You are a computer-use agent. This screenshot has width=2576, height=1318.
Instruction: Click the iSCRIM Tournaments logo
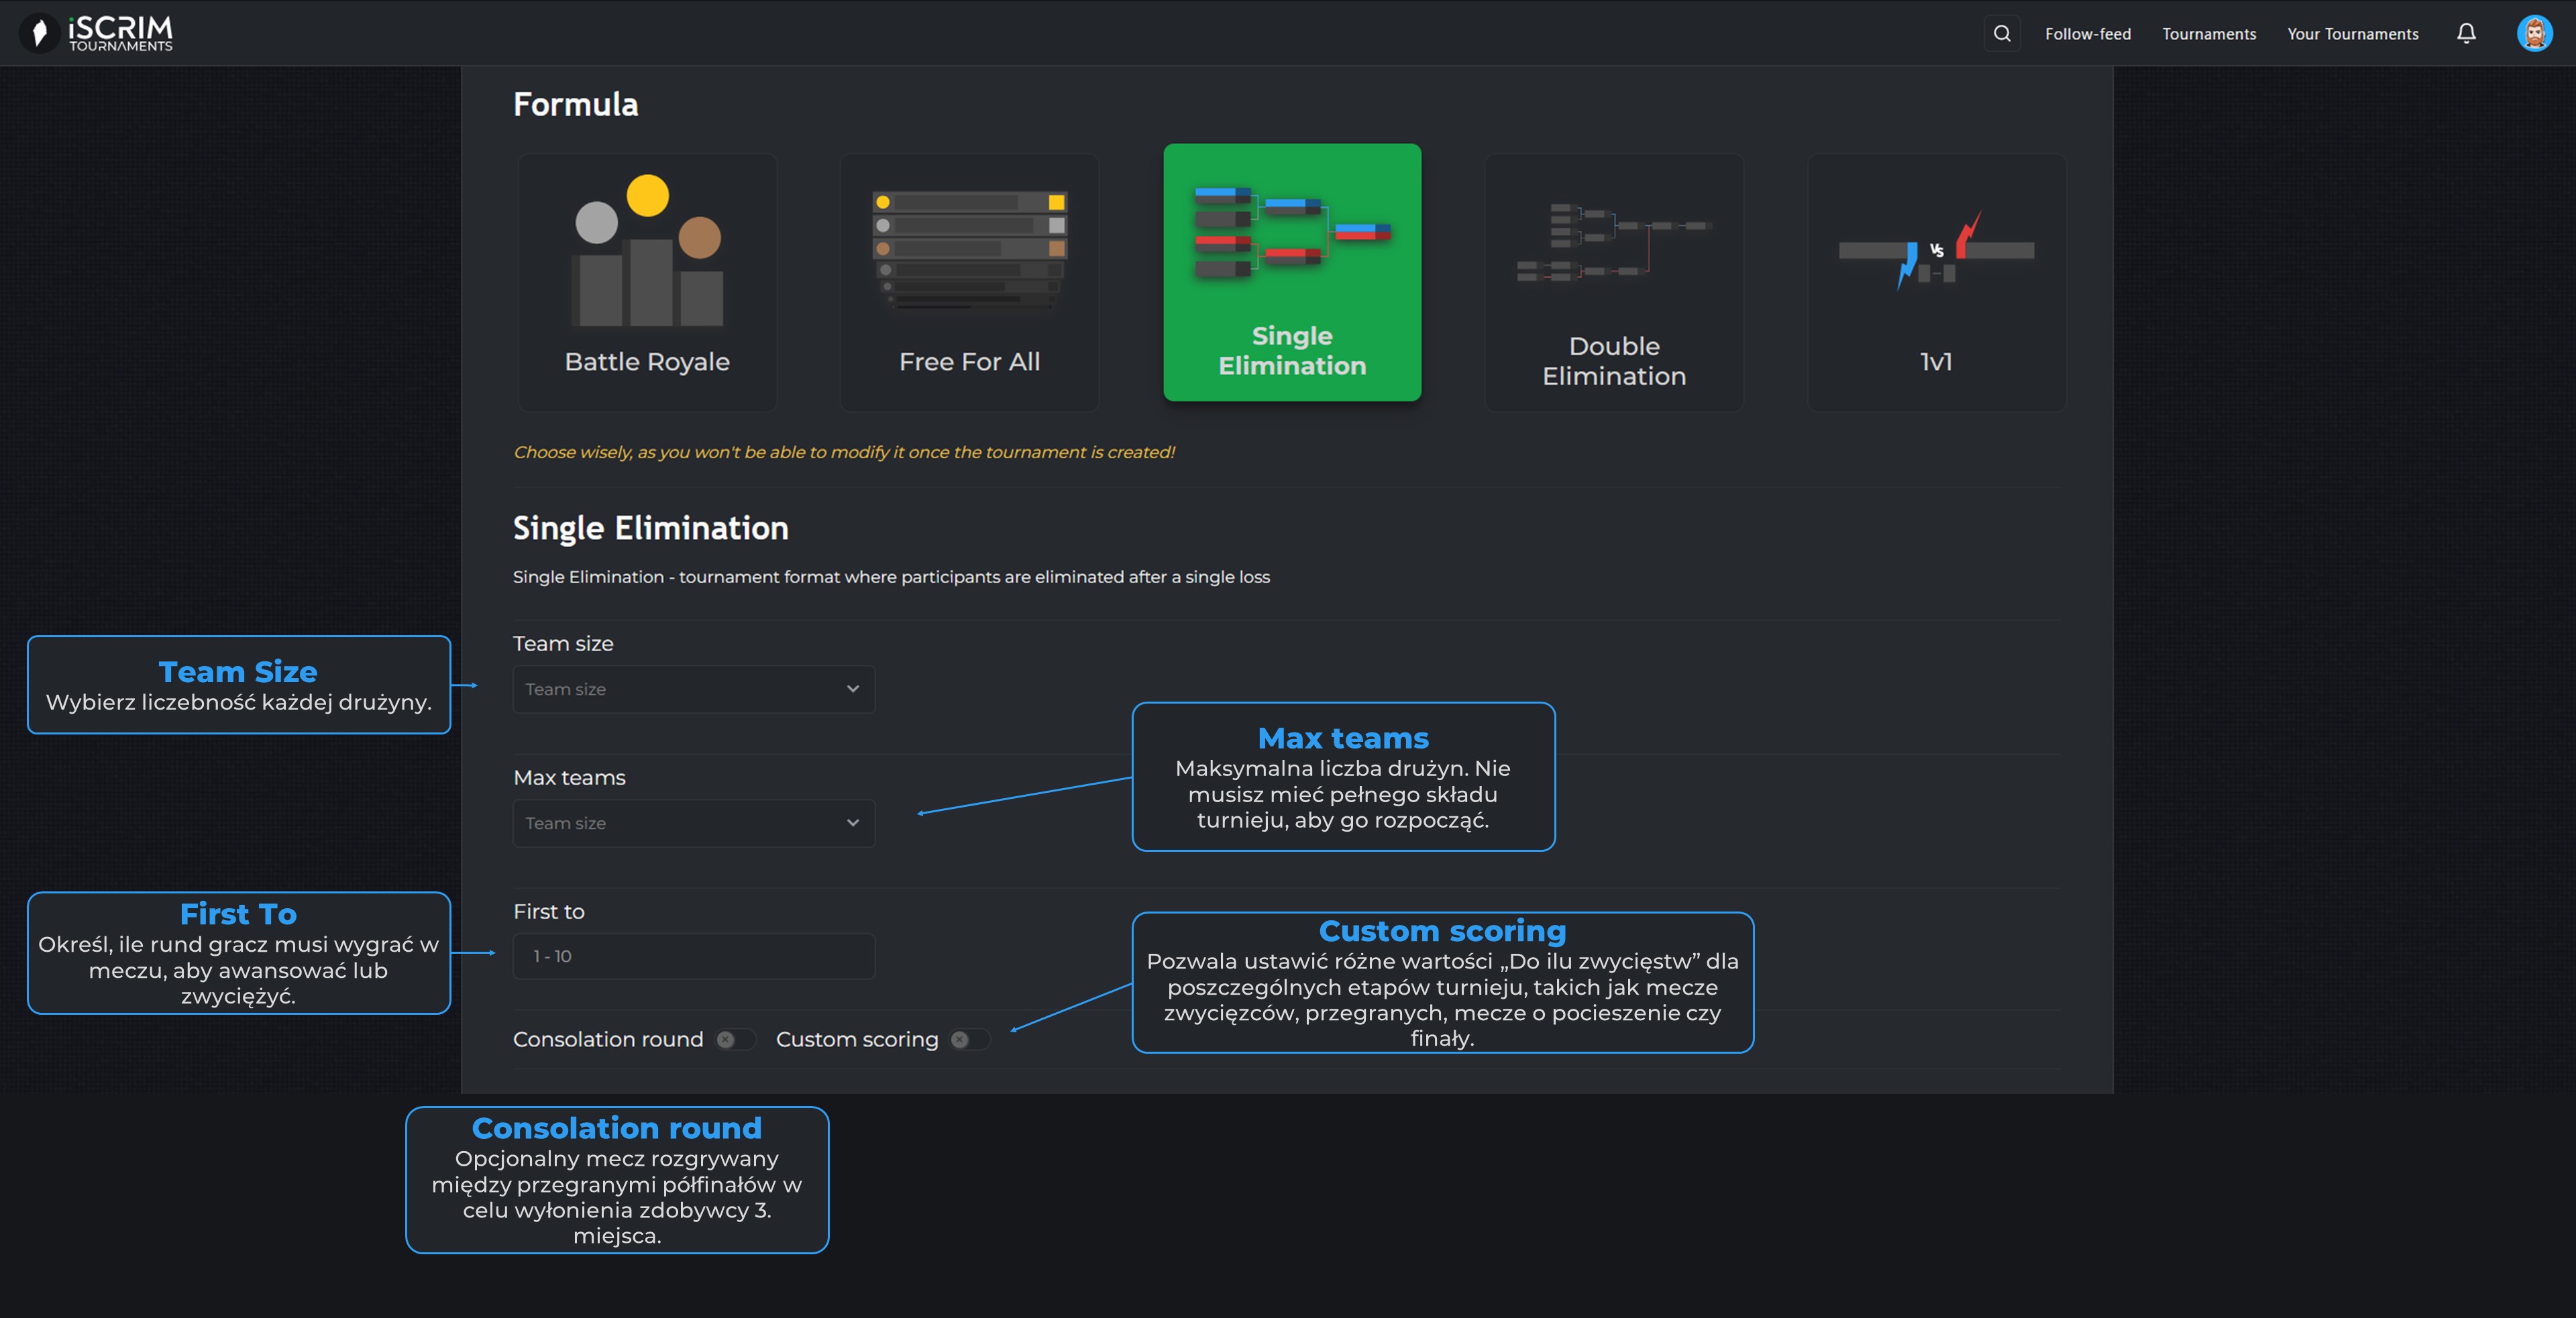coord(97,33)
